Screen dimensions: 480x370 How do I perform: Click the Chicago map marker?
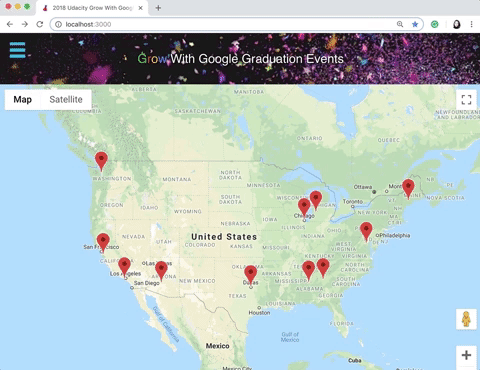pyautogui.click(x=304, y=208)
